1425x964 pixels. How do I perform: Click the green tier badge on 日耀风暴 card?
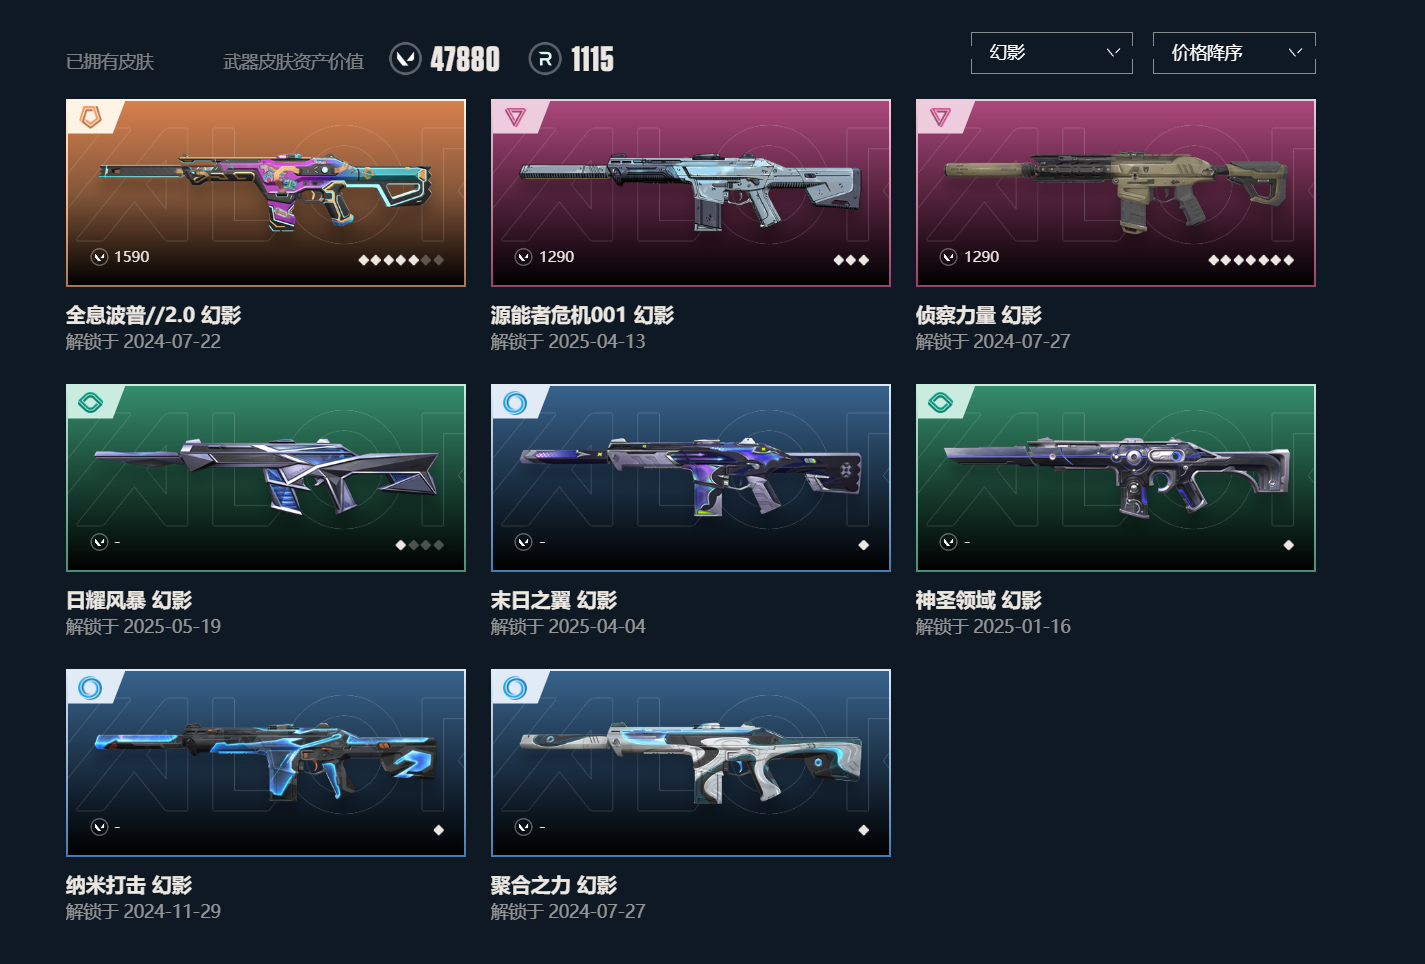(x=90, y=402)
